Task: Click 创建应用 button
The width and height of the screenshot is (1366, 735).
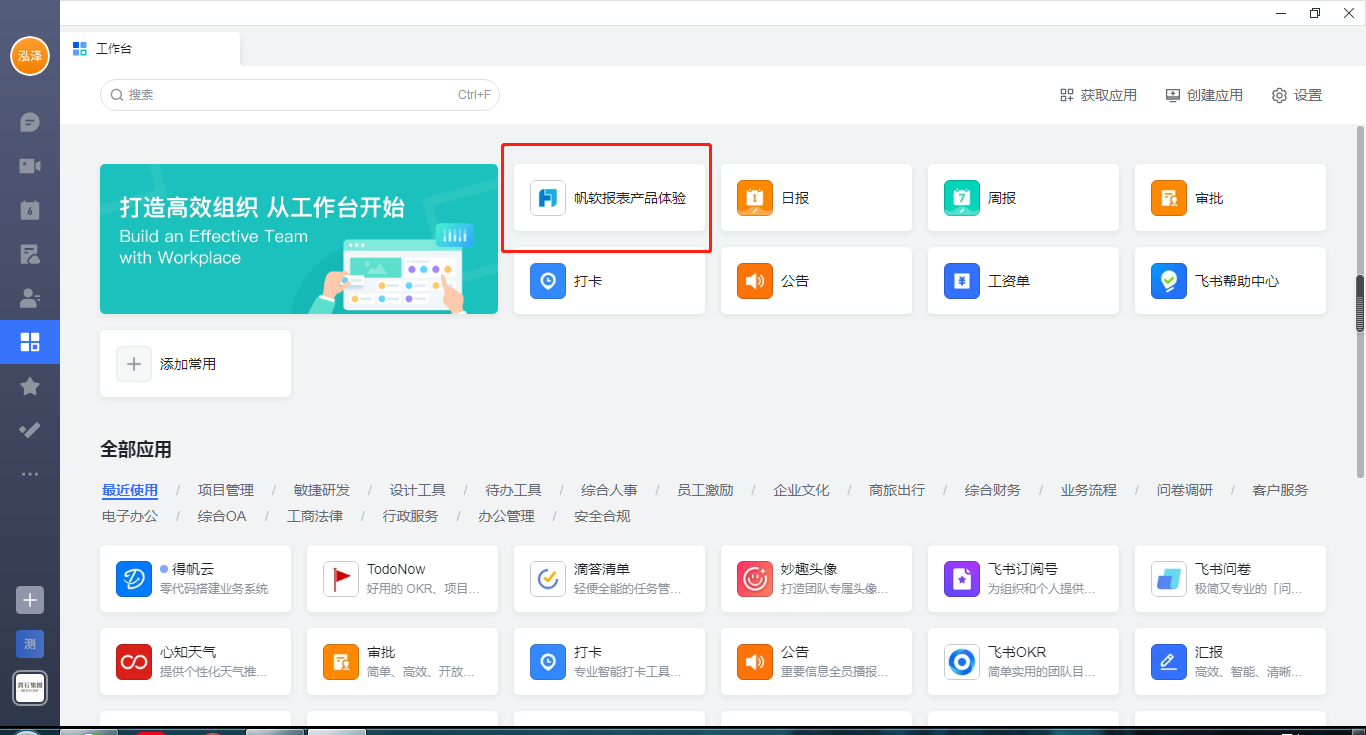Action: tap(1204, 95)
